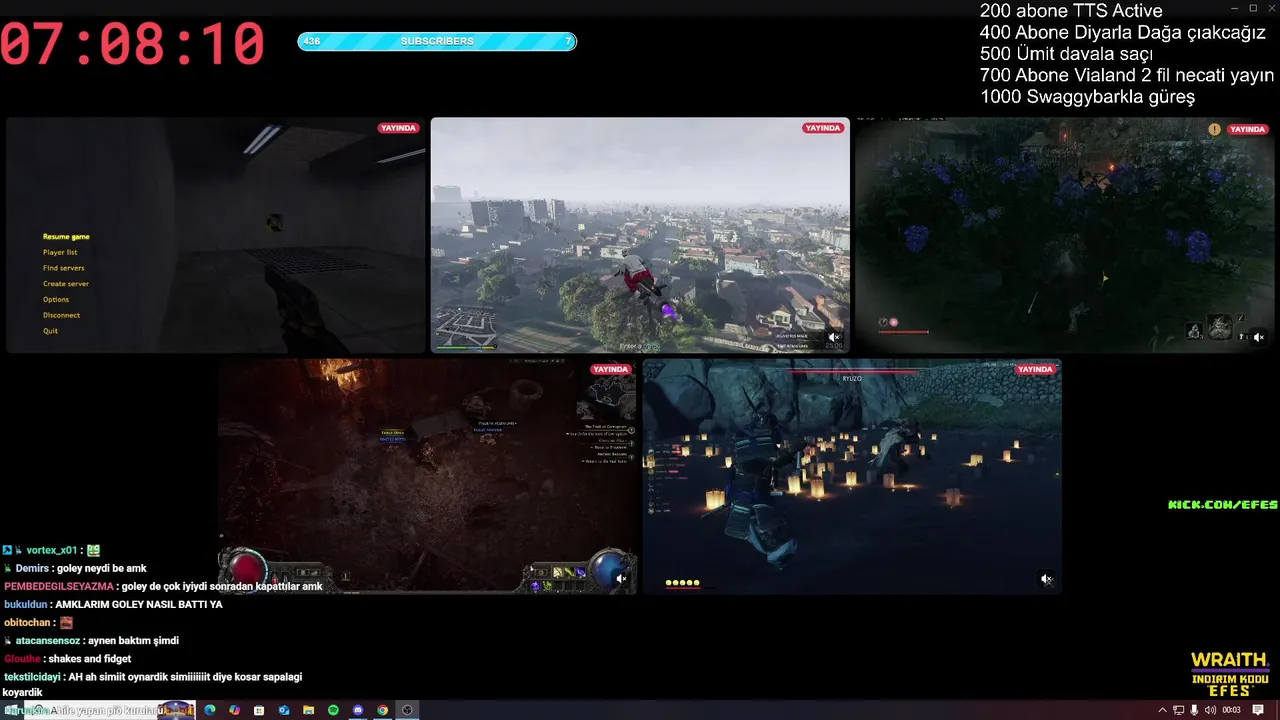The width and height of the screenshot is (1280, 720).
Task: Click chat username vortex_x01
Action: click(x=51, y=550)
